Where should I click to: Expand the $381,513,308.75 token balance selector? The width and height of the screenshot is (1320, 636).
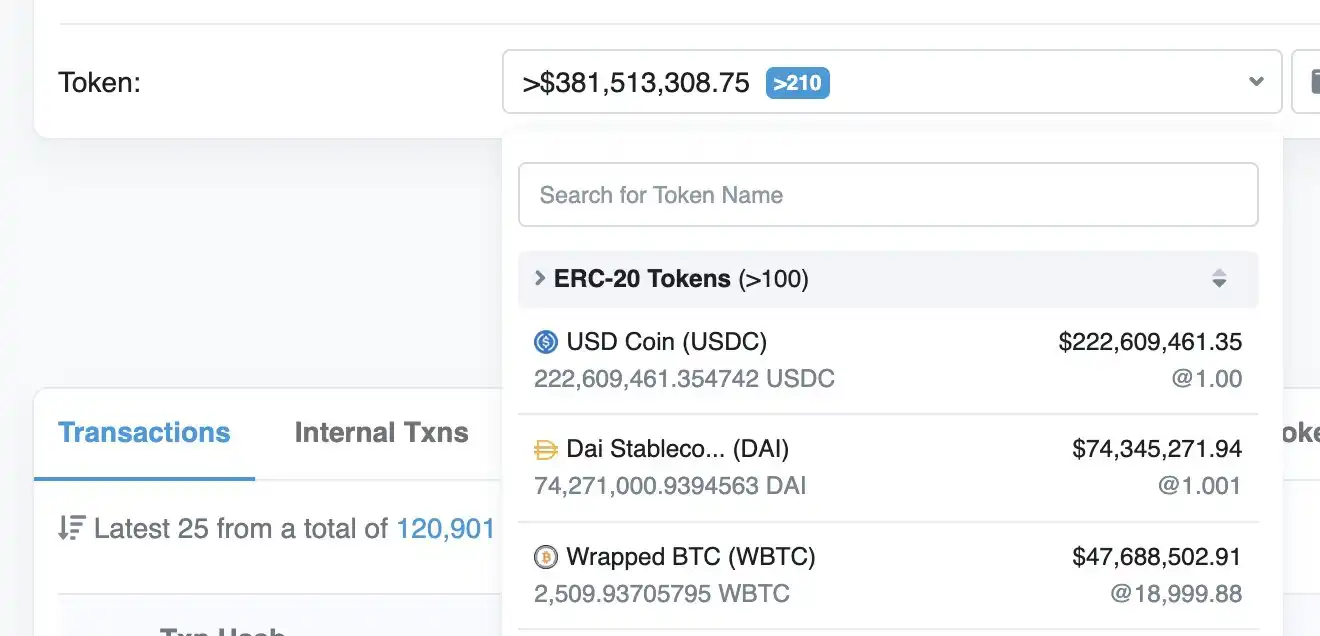892,82
